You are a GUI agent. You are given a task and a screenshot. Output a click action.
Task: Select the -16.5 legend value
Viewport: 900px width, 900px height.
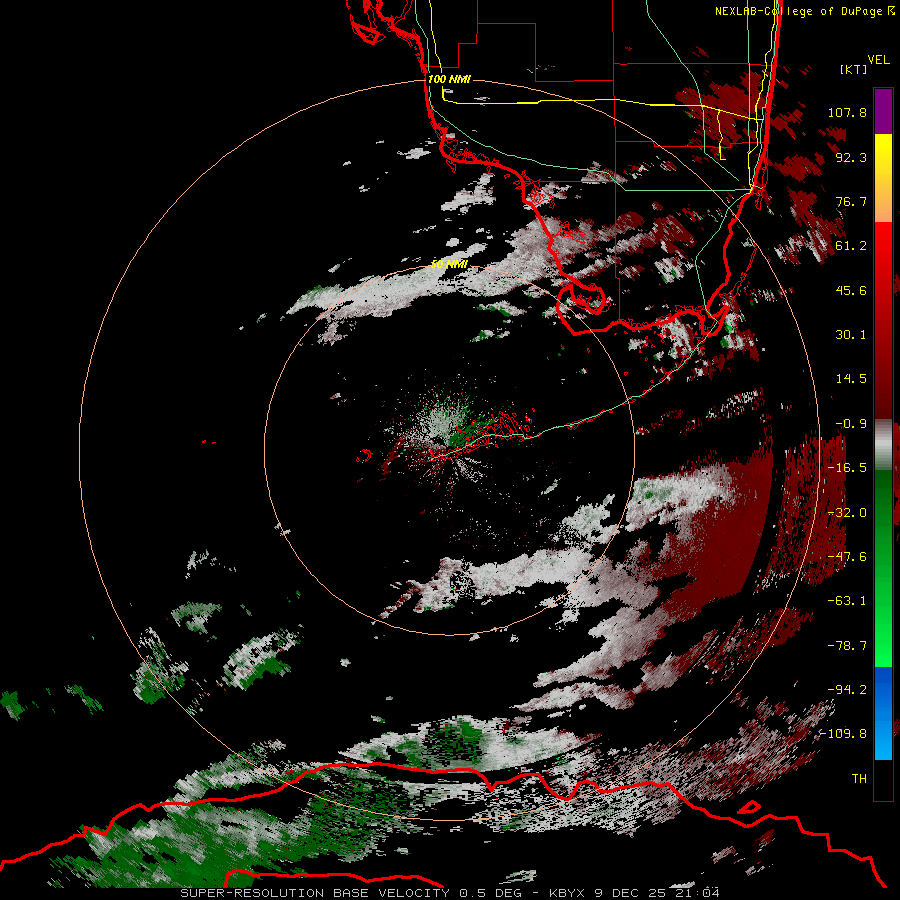(847, 468)
